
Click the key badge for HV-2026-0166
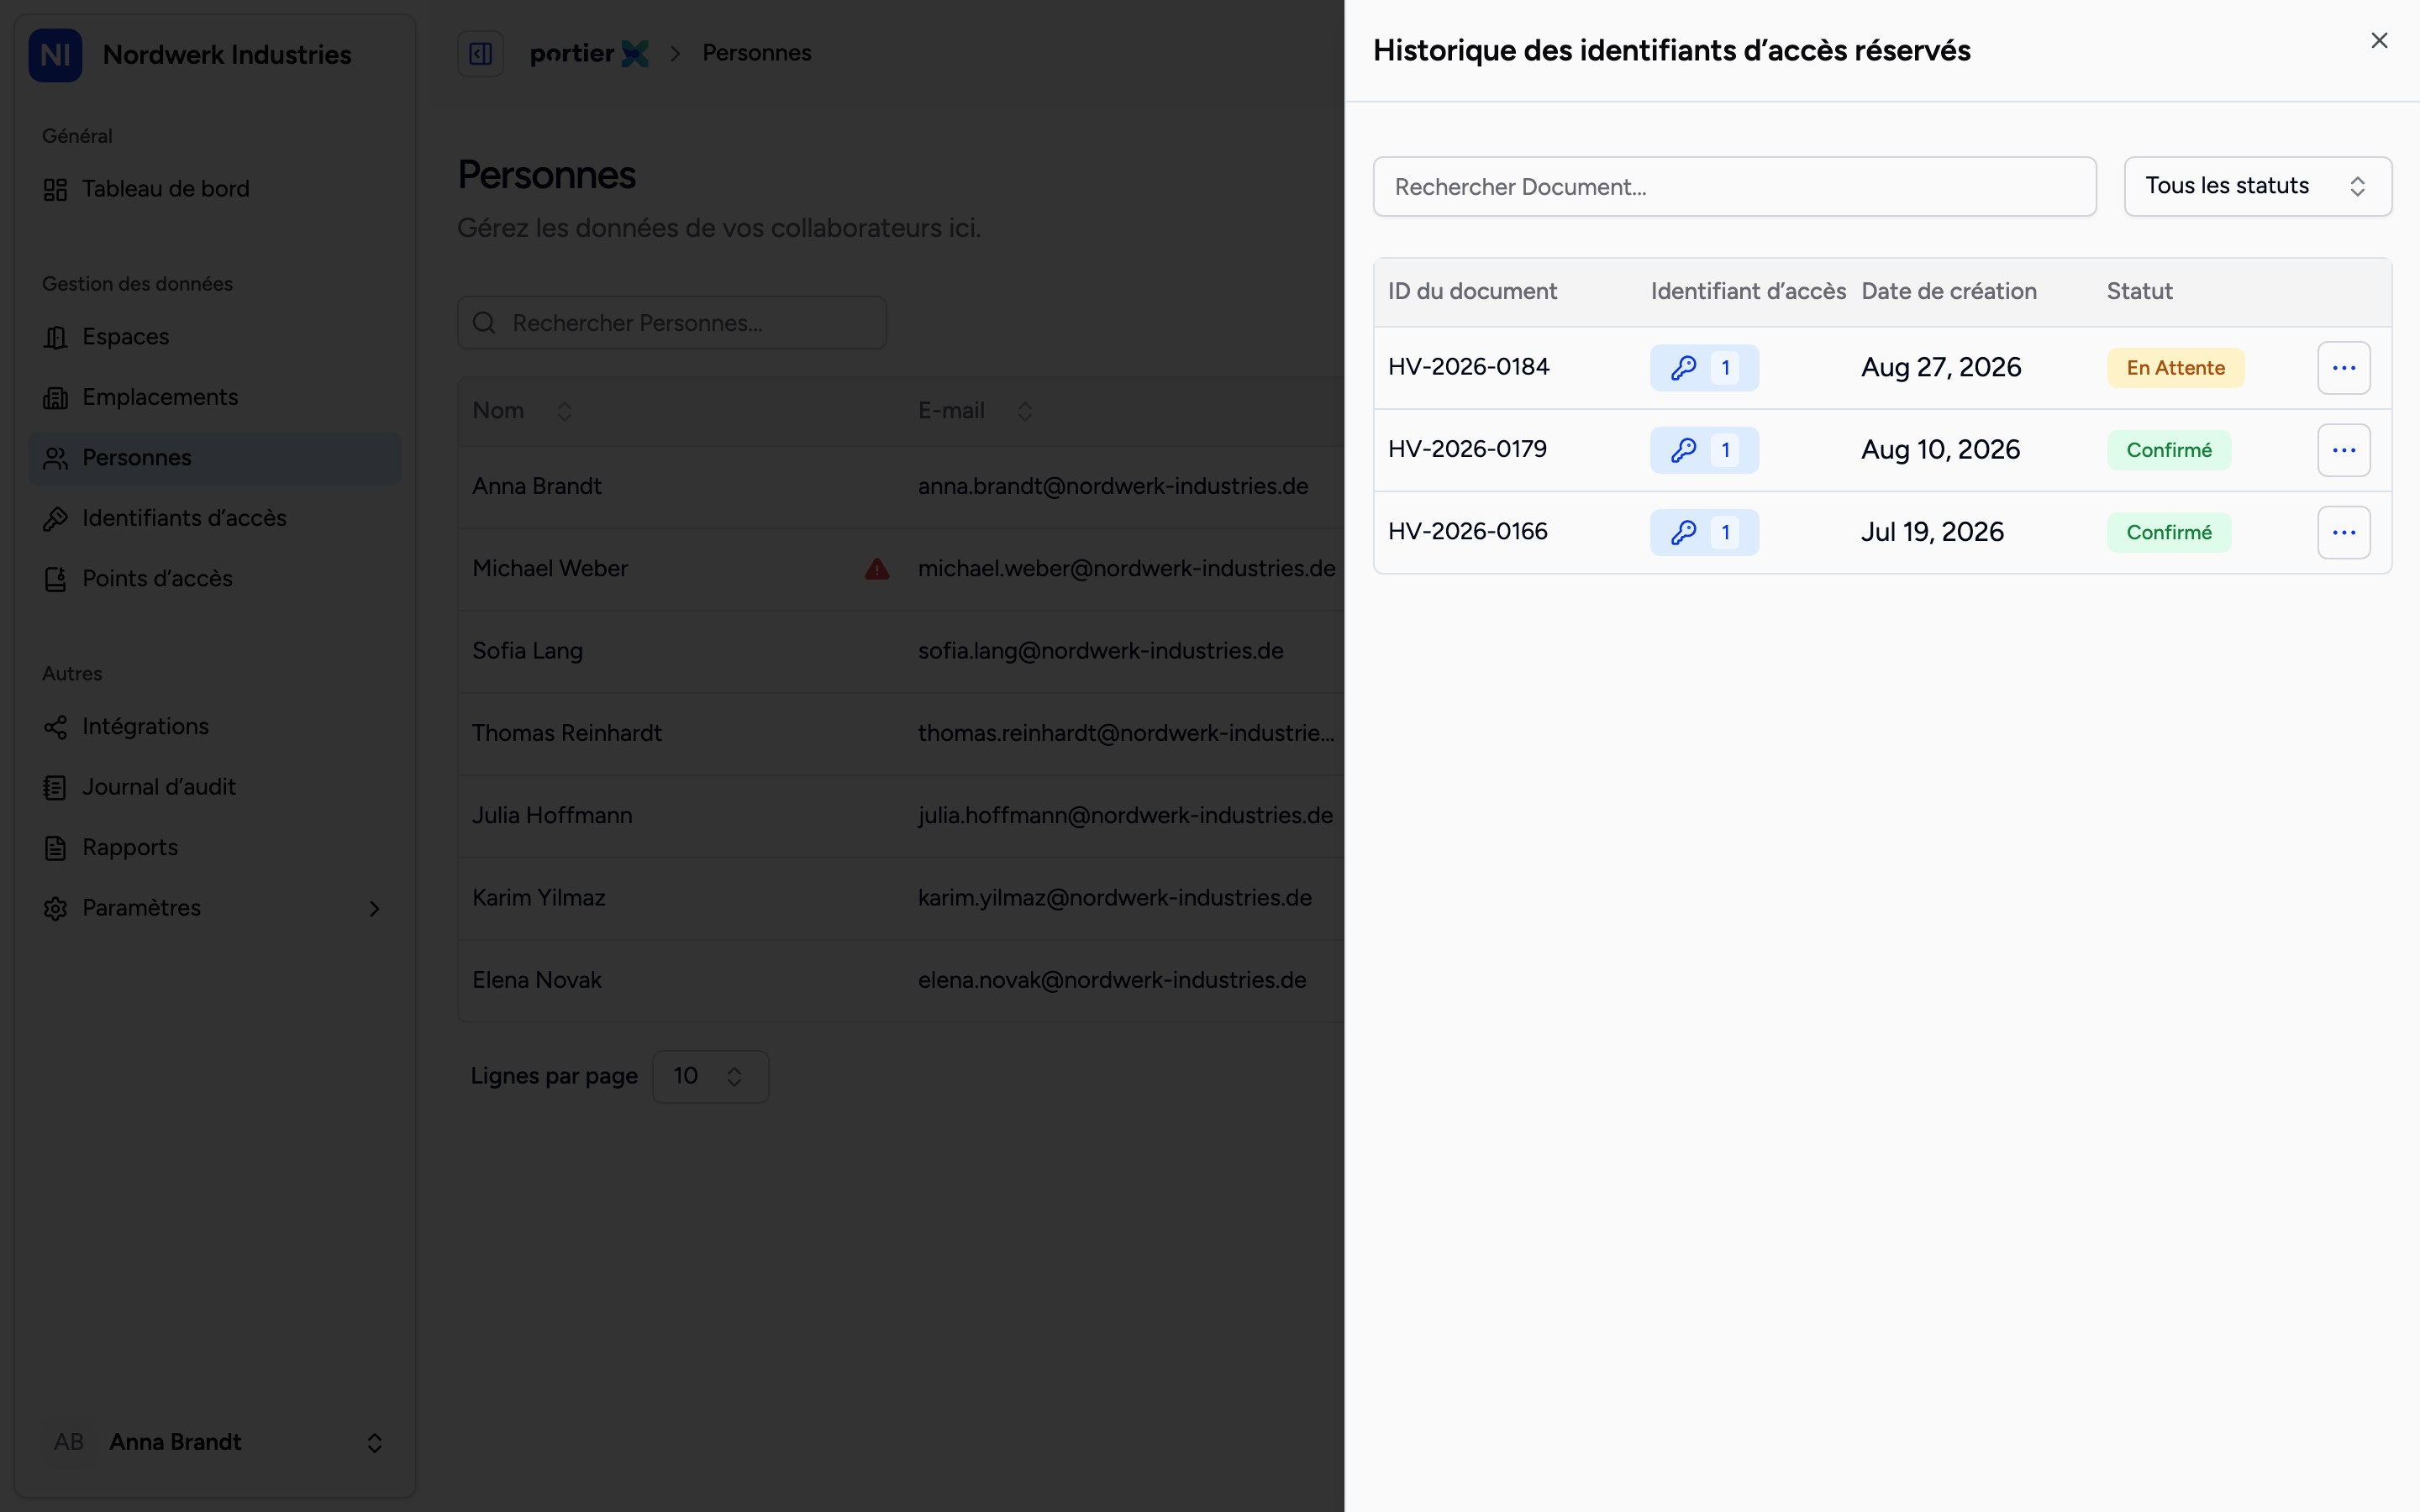(x=1704, y=532)
